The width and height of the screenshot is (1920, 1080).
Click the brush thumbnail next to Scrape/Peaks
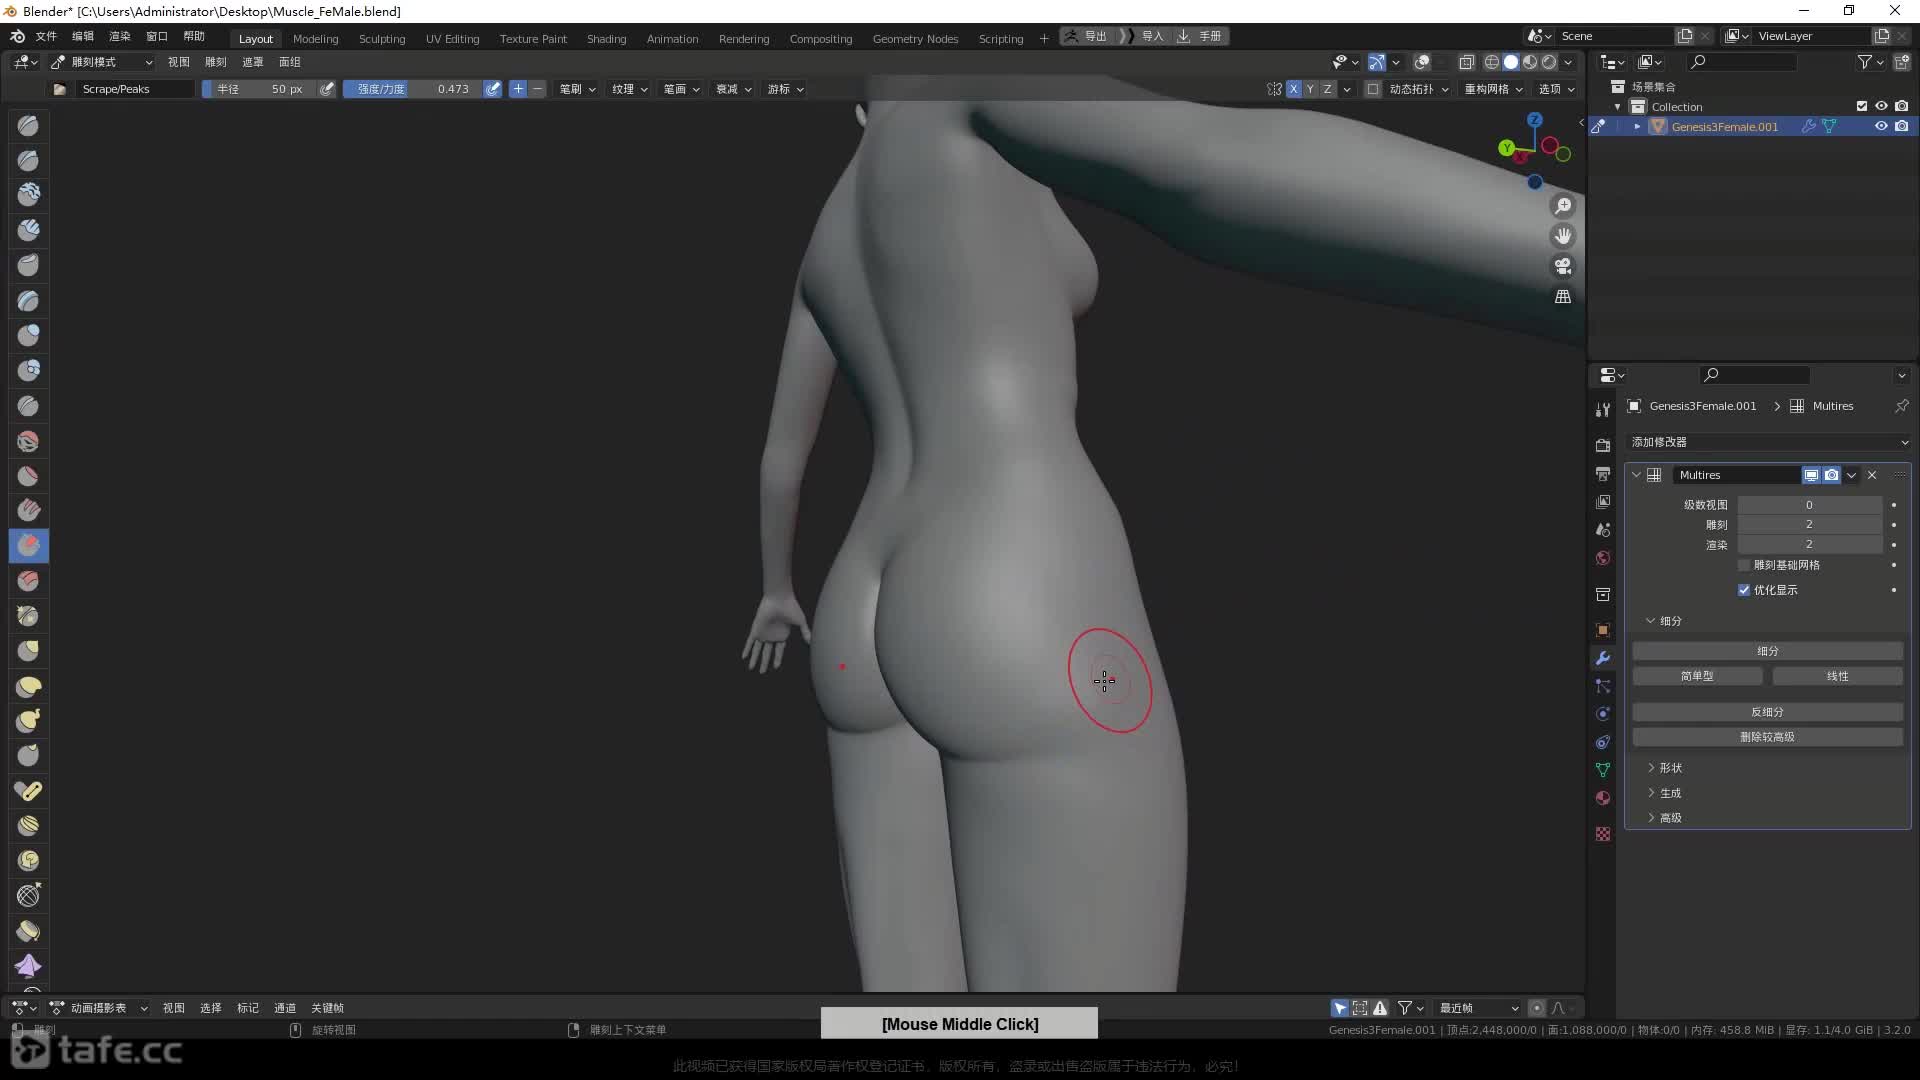point(60,89)
